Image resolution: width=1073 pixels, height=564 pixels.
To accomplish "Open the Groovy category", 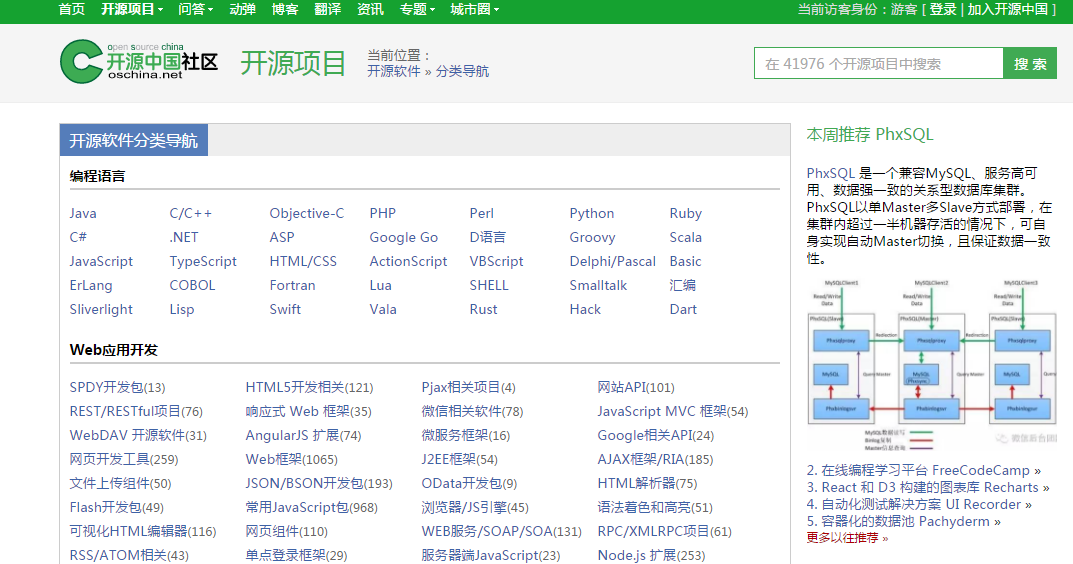I will click(593, 238).
